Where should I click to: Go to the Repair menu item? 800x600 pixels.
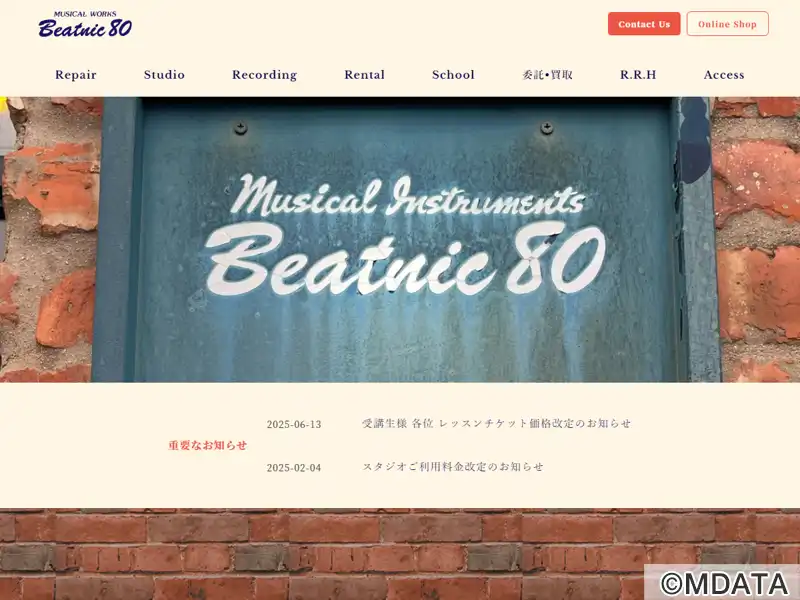coord(76,75)
